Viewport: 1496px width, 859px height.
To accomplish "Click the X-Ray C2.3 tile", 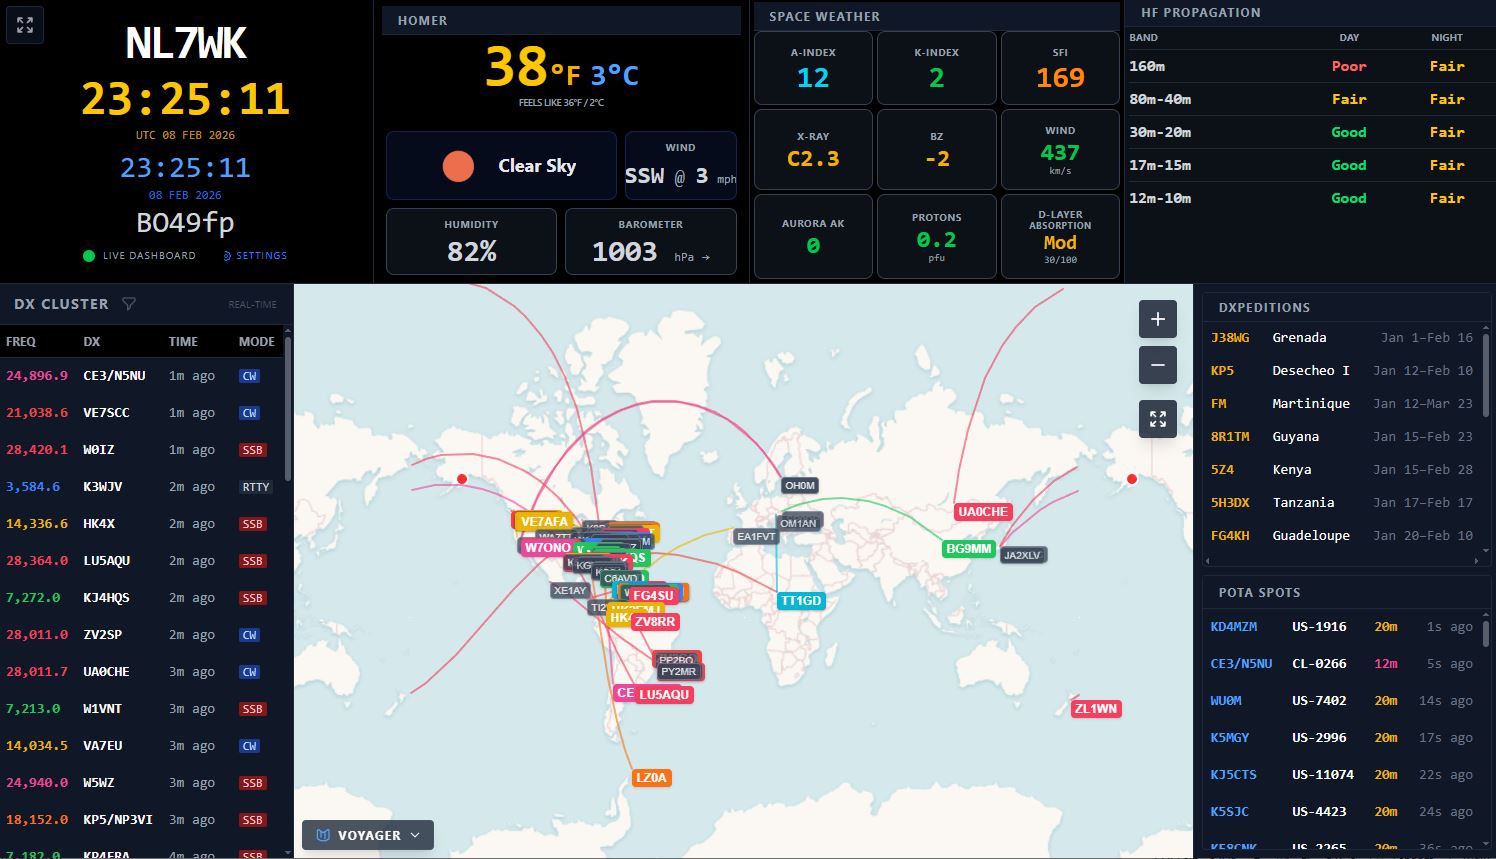I will pyautogui.click(x=813, y=150).
